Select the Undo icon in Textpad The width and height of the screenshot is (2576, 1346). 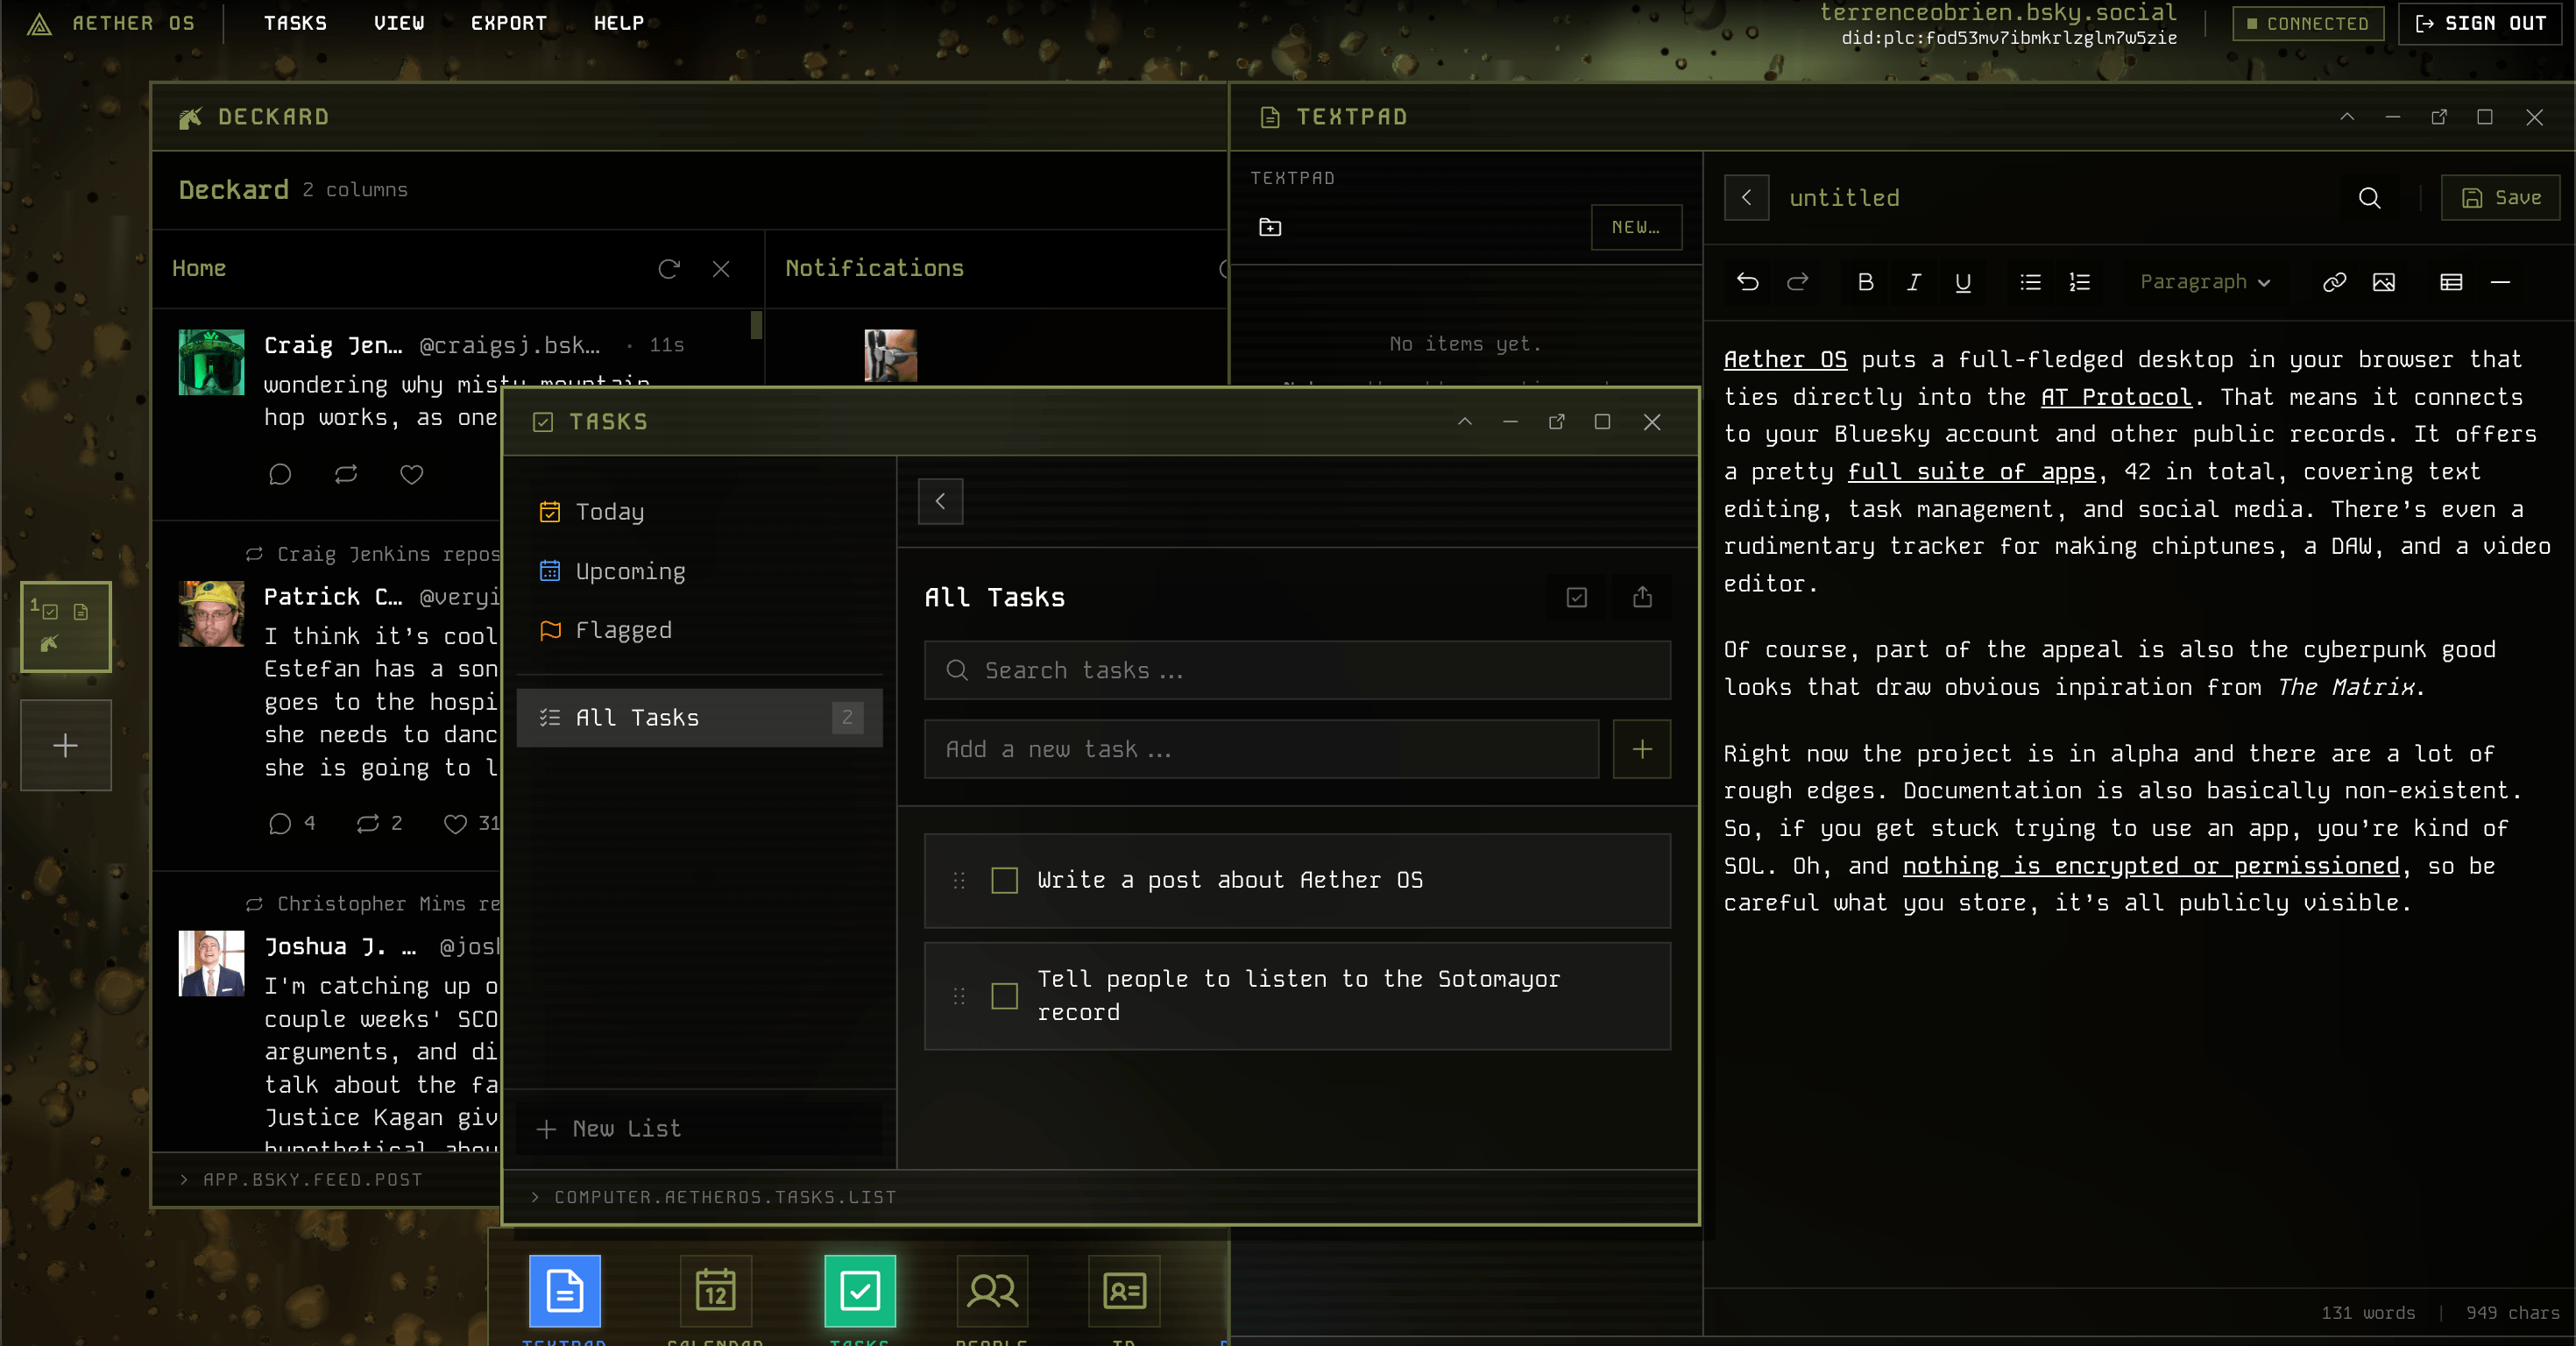click(1748, 282)
